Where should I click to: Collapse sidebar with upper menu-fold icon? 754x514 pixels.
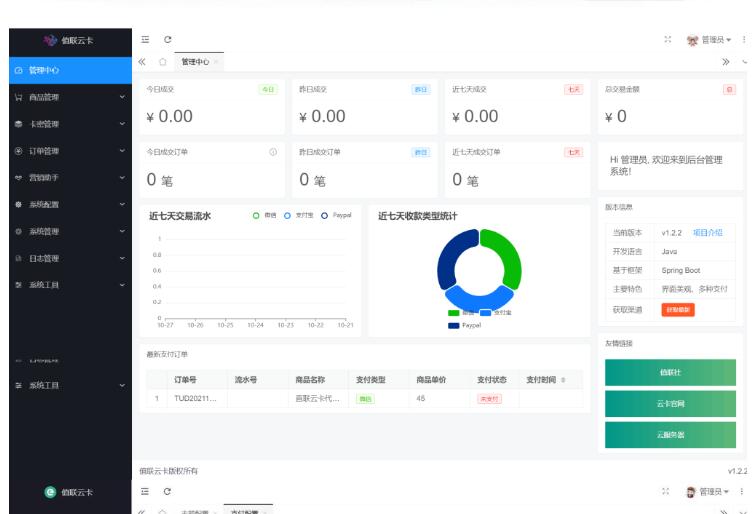(x=145, y=39)
